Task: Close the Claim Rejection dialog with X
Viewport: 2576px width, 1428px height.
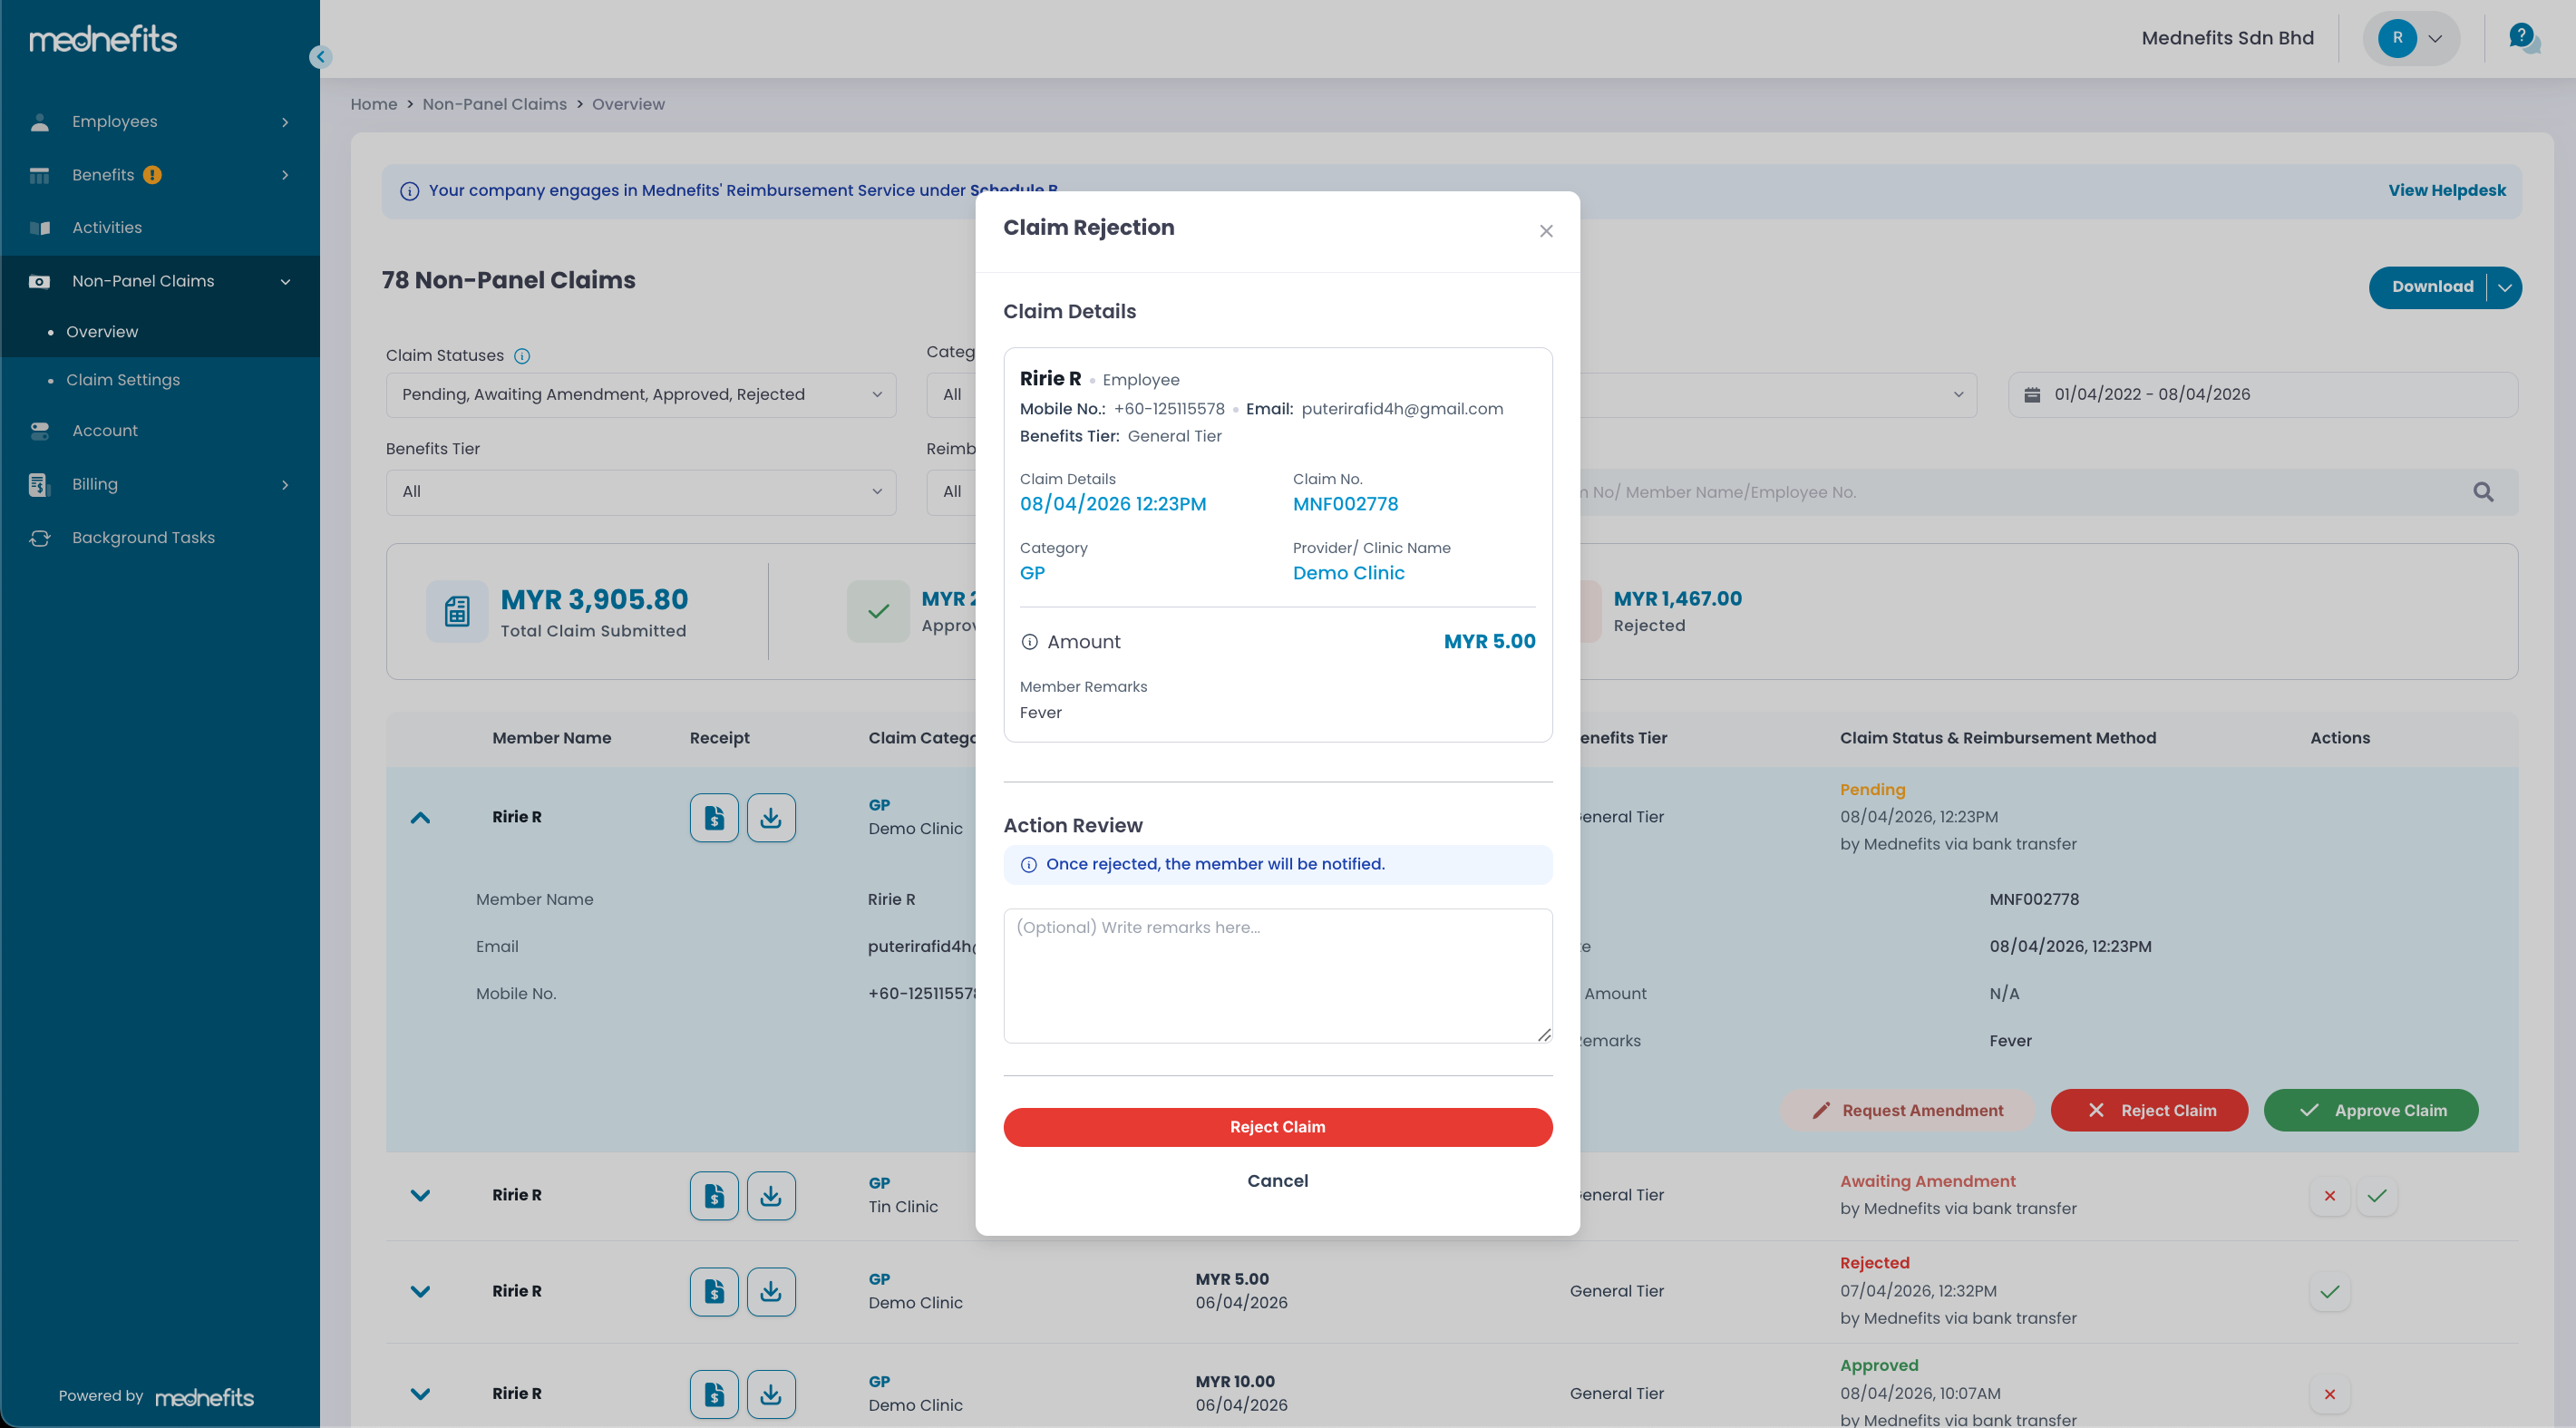Action: (1546, 231)
